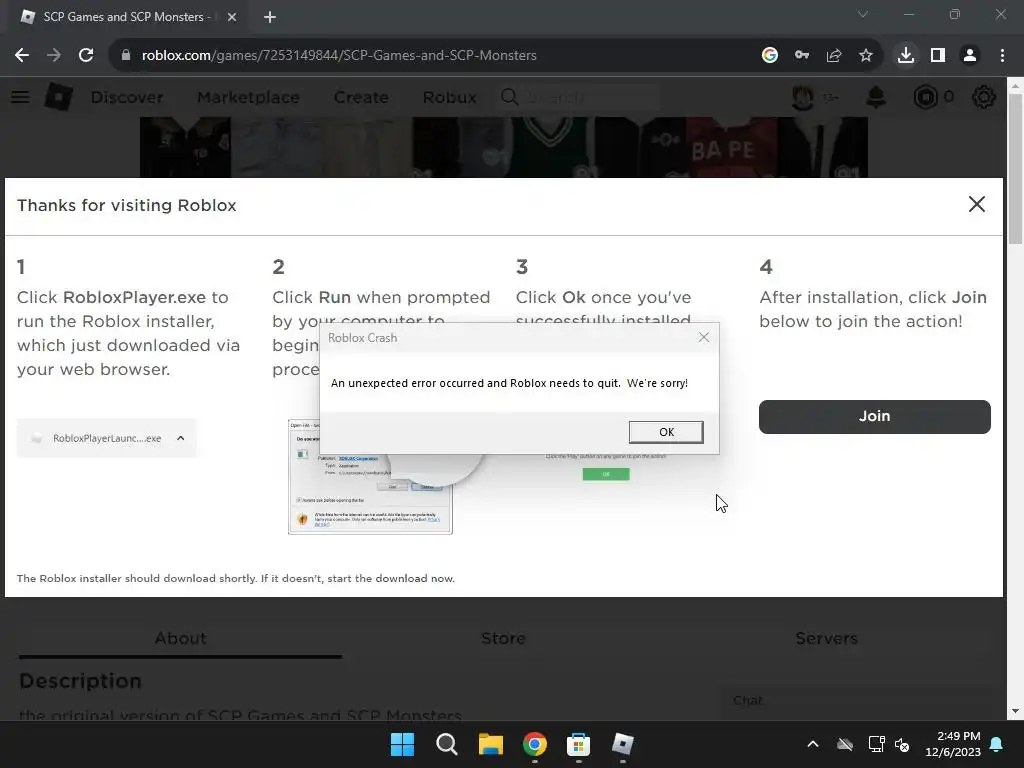Toggle the Chrome side panel
Image resolution: width=1024 pixels, height=768 pixels.
pyautogui.click(x=938, y=56)
